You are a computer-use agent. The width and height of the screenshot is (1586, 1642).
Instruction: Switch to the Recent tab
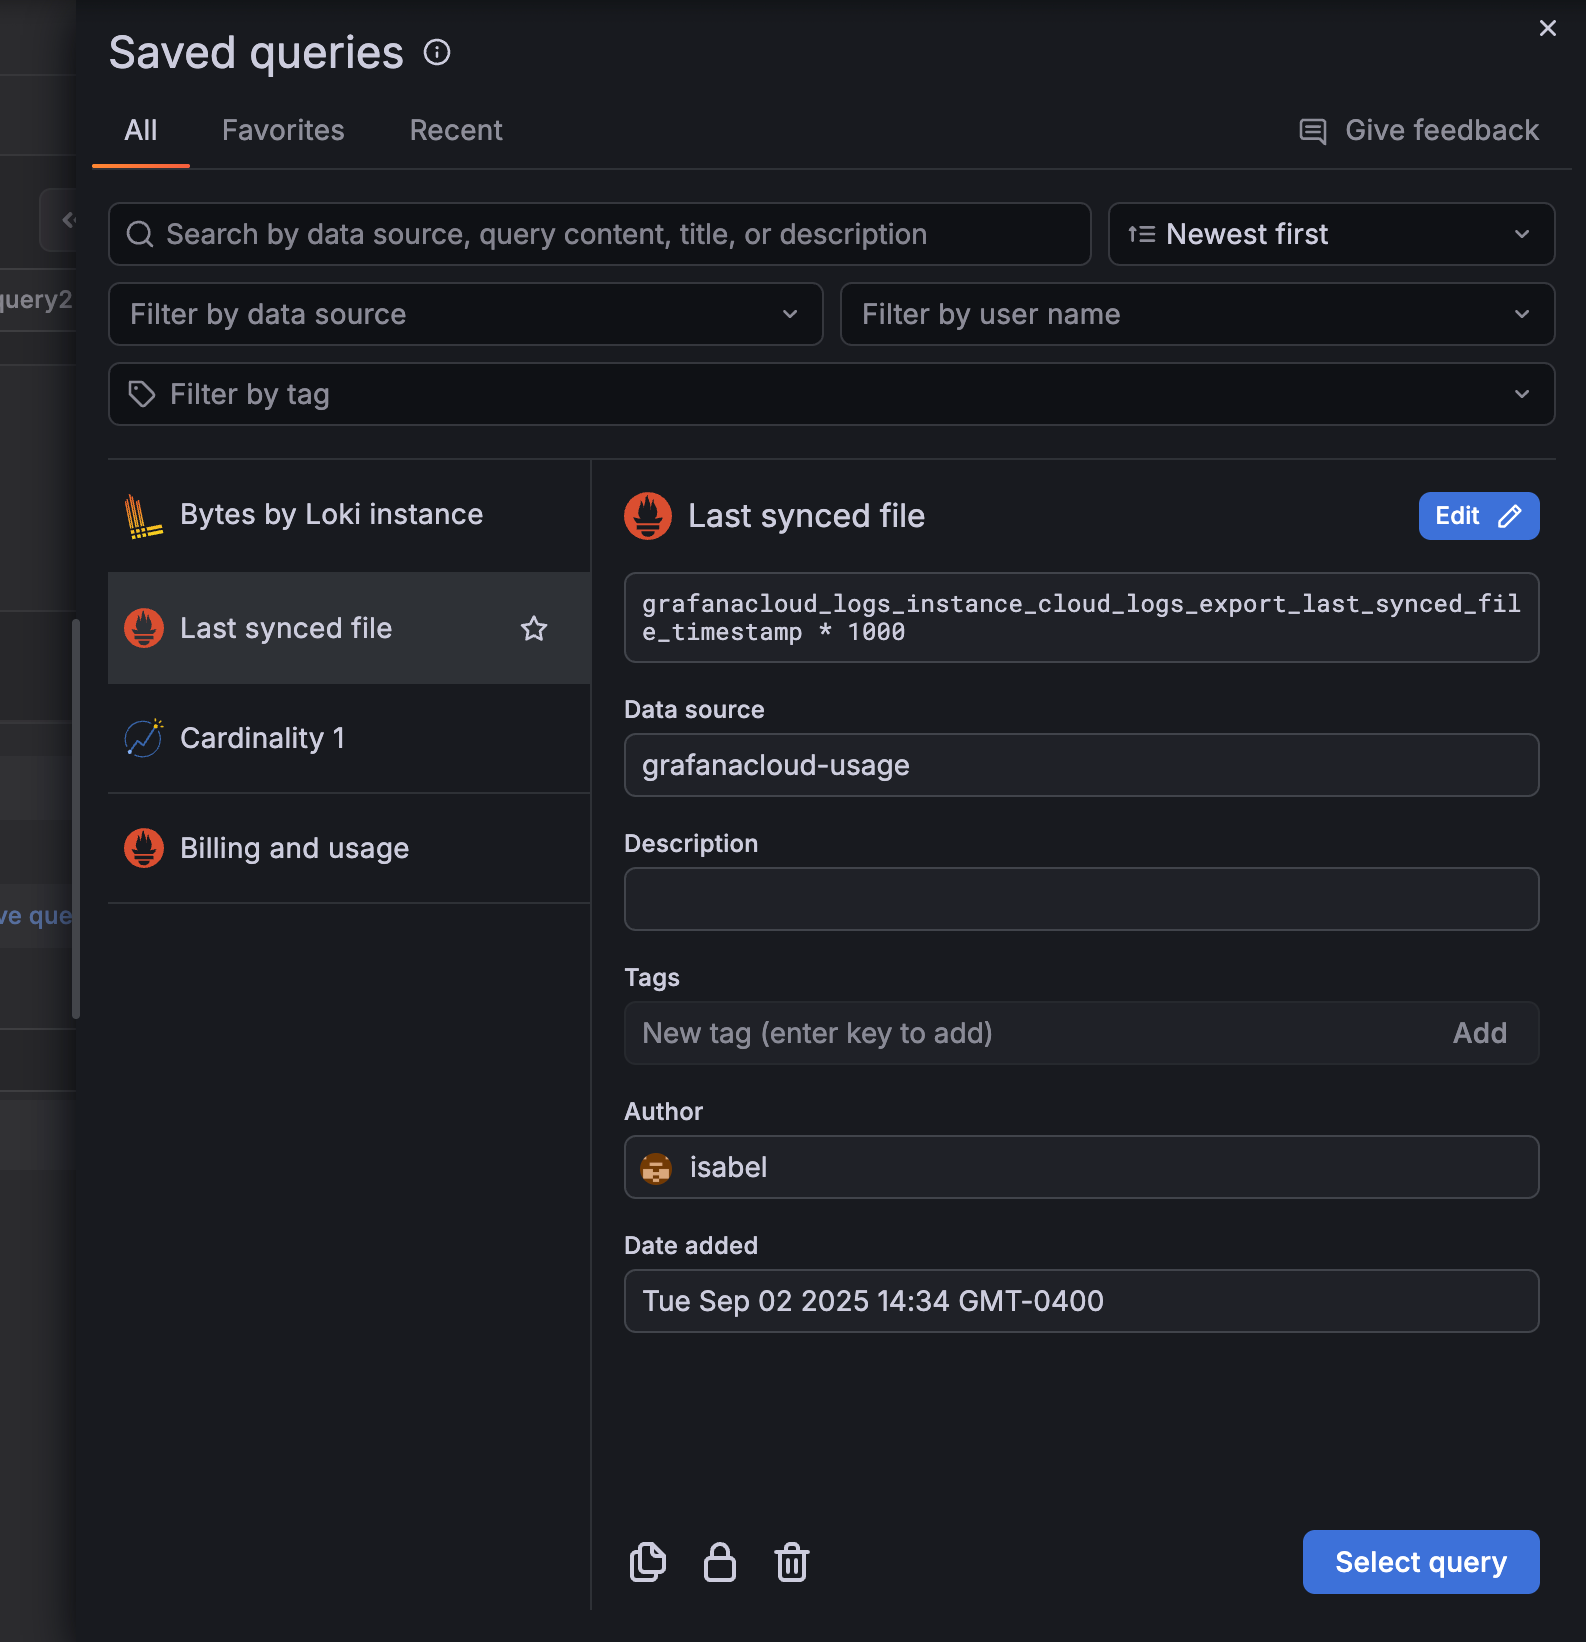pyautogui.click(x=456, y=130)
